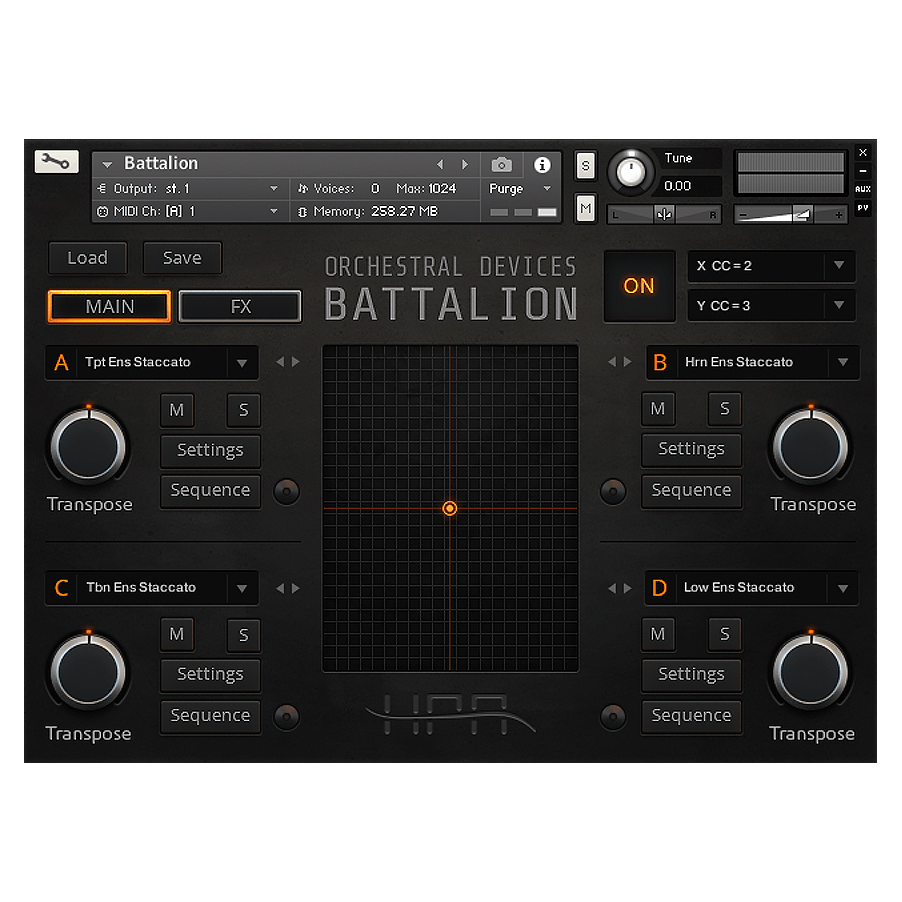Center the pan with the speaker icon
The image size is (902, 902).
tap(663, 213)
